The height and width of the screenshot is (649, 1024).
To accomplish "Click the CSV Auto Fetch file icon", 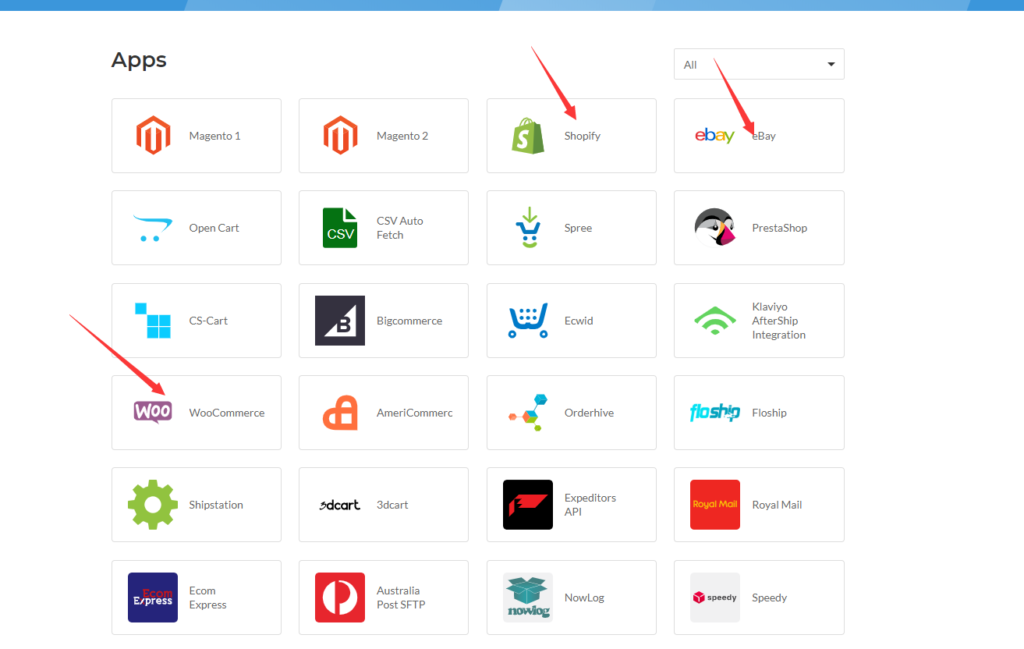I will [340, 228].
